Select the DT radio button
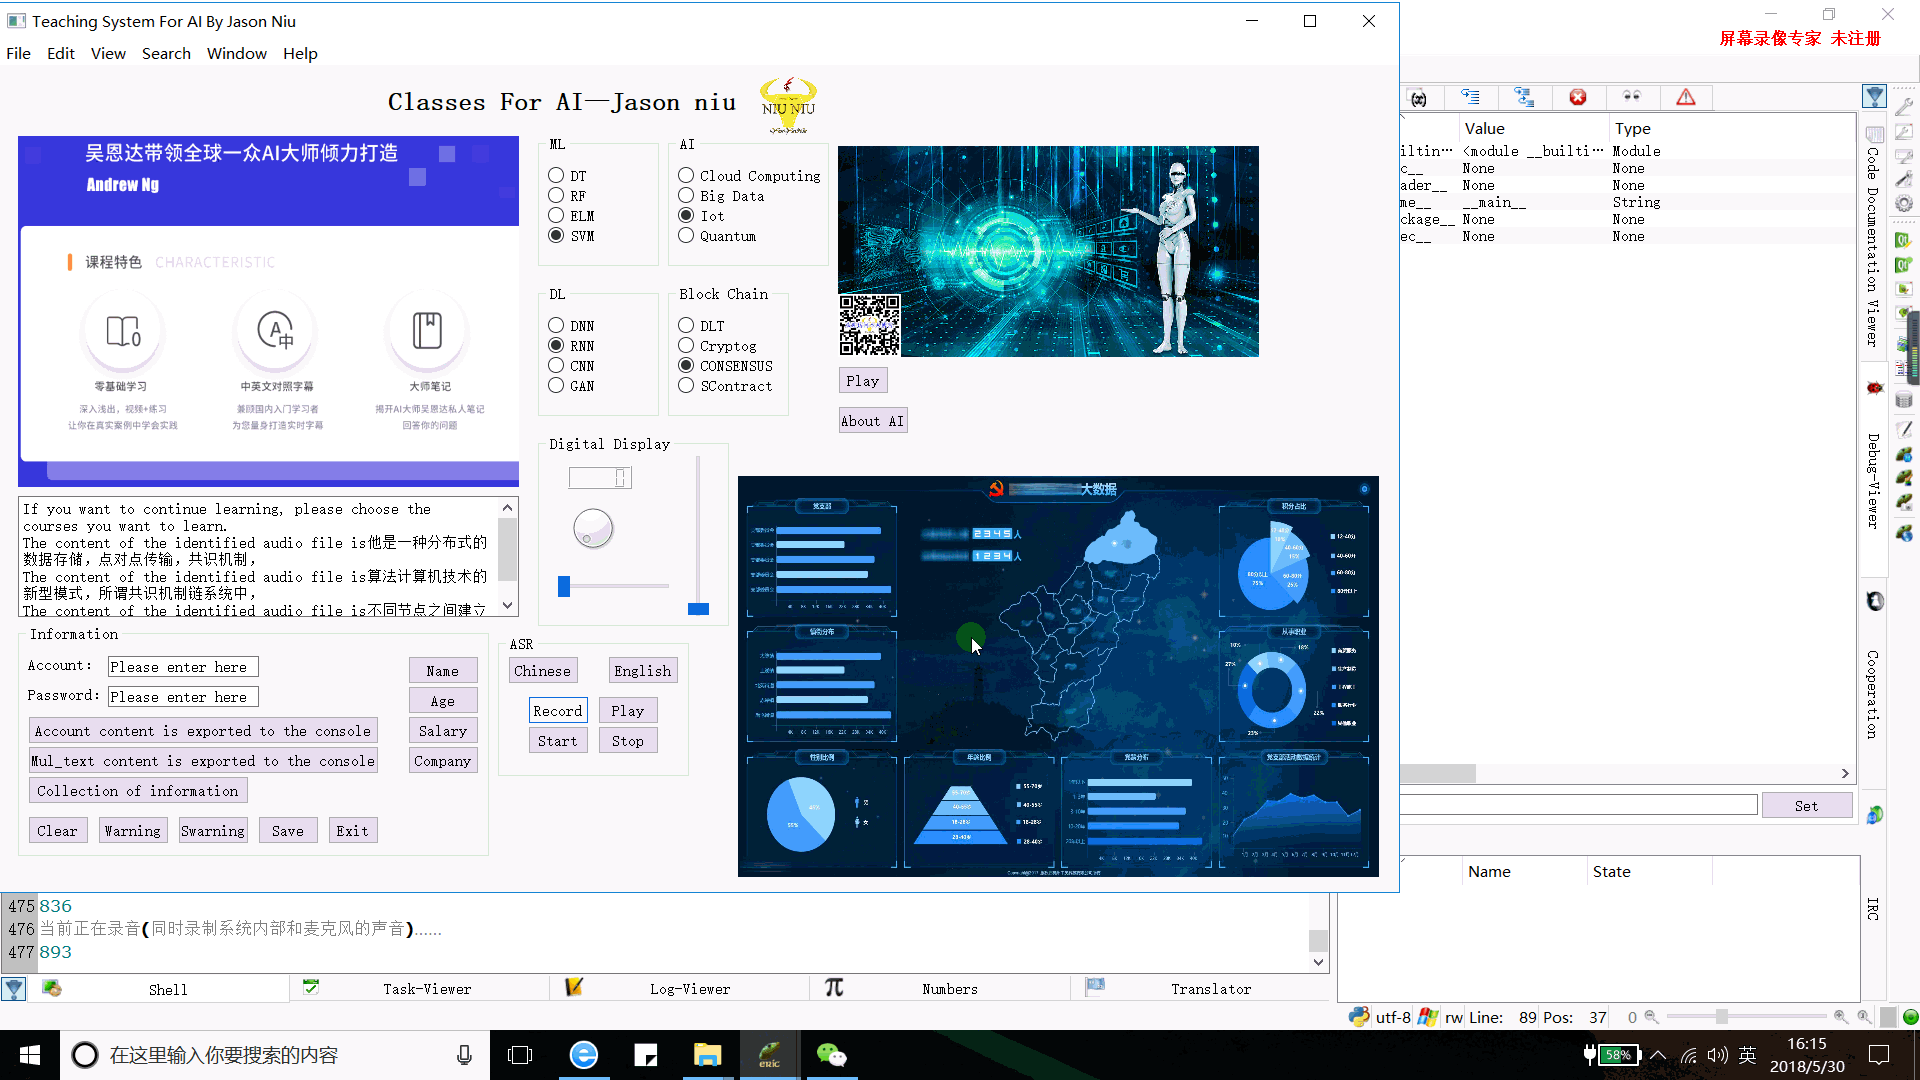 pyautogui.click(x=556, y=175)
